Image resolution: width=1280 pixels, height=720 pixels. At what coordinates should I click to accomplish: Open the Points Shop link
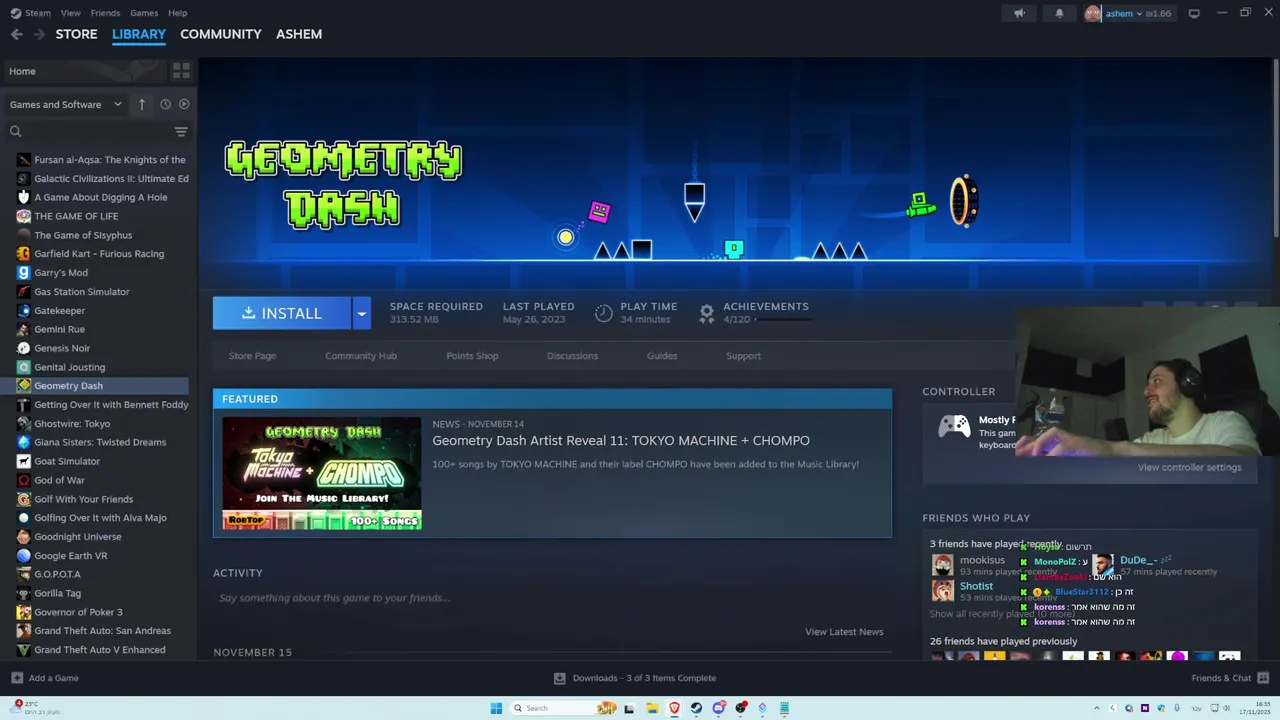tap(472, 356)
